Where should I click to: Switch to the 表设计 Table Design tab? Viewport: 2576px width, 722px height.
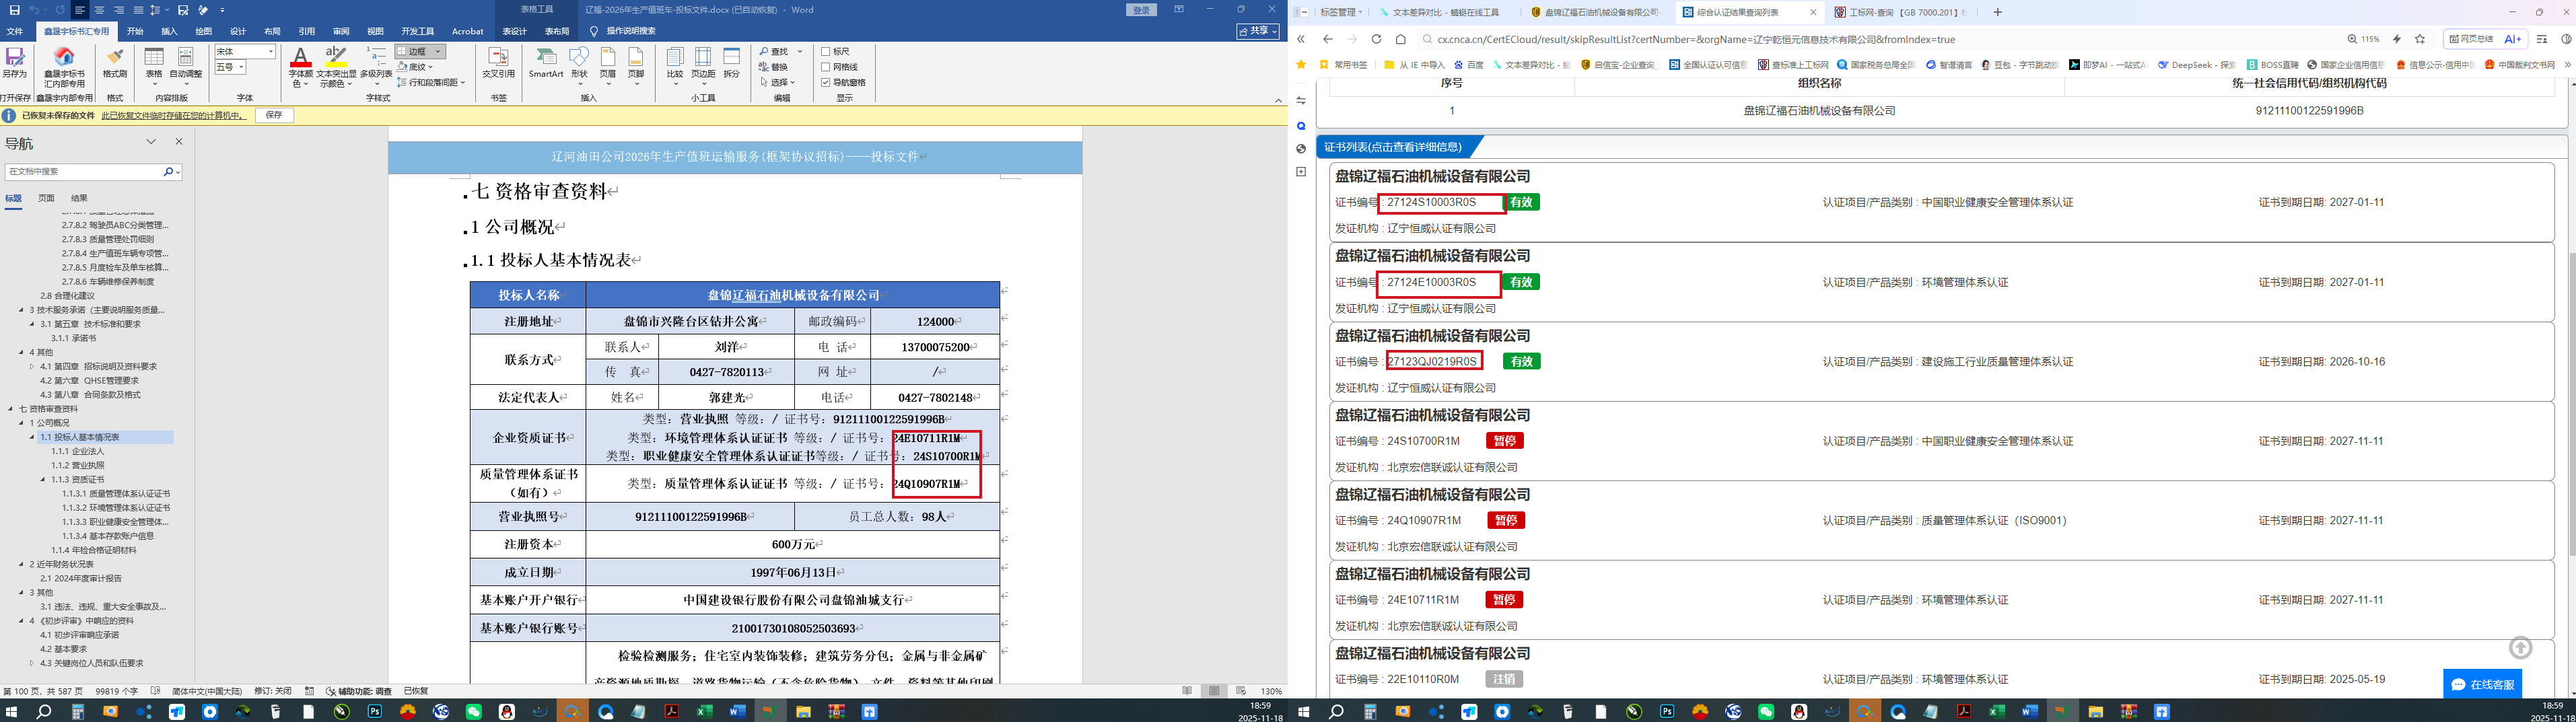click(x=514, y=31)
